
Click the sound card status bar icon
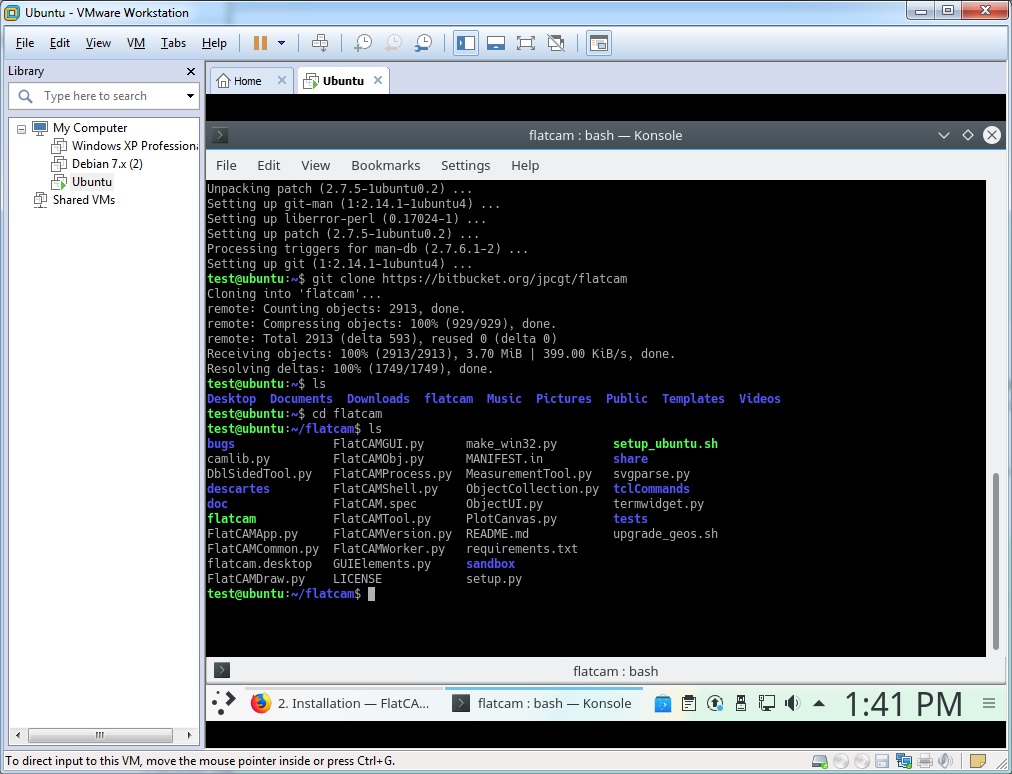click(x=946, y=761)
